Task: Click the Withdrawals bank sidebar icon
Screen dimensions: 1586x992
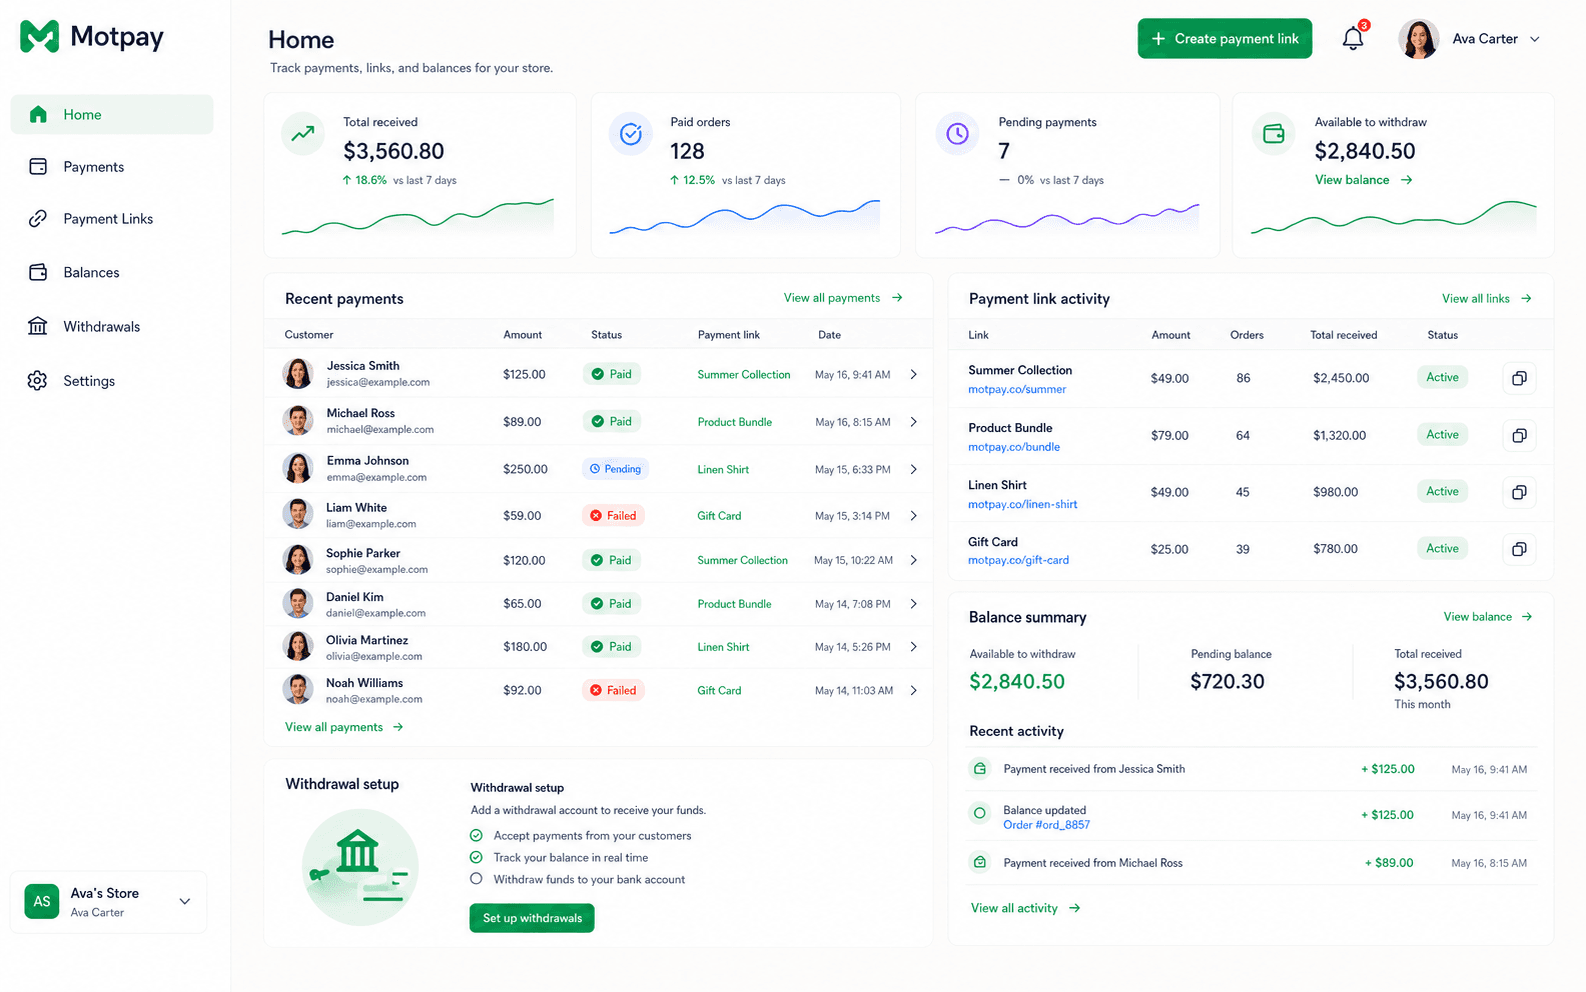Action: 38,326
